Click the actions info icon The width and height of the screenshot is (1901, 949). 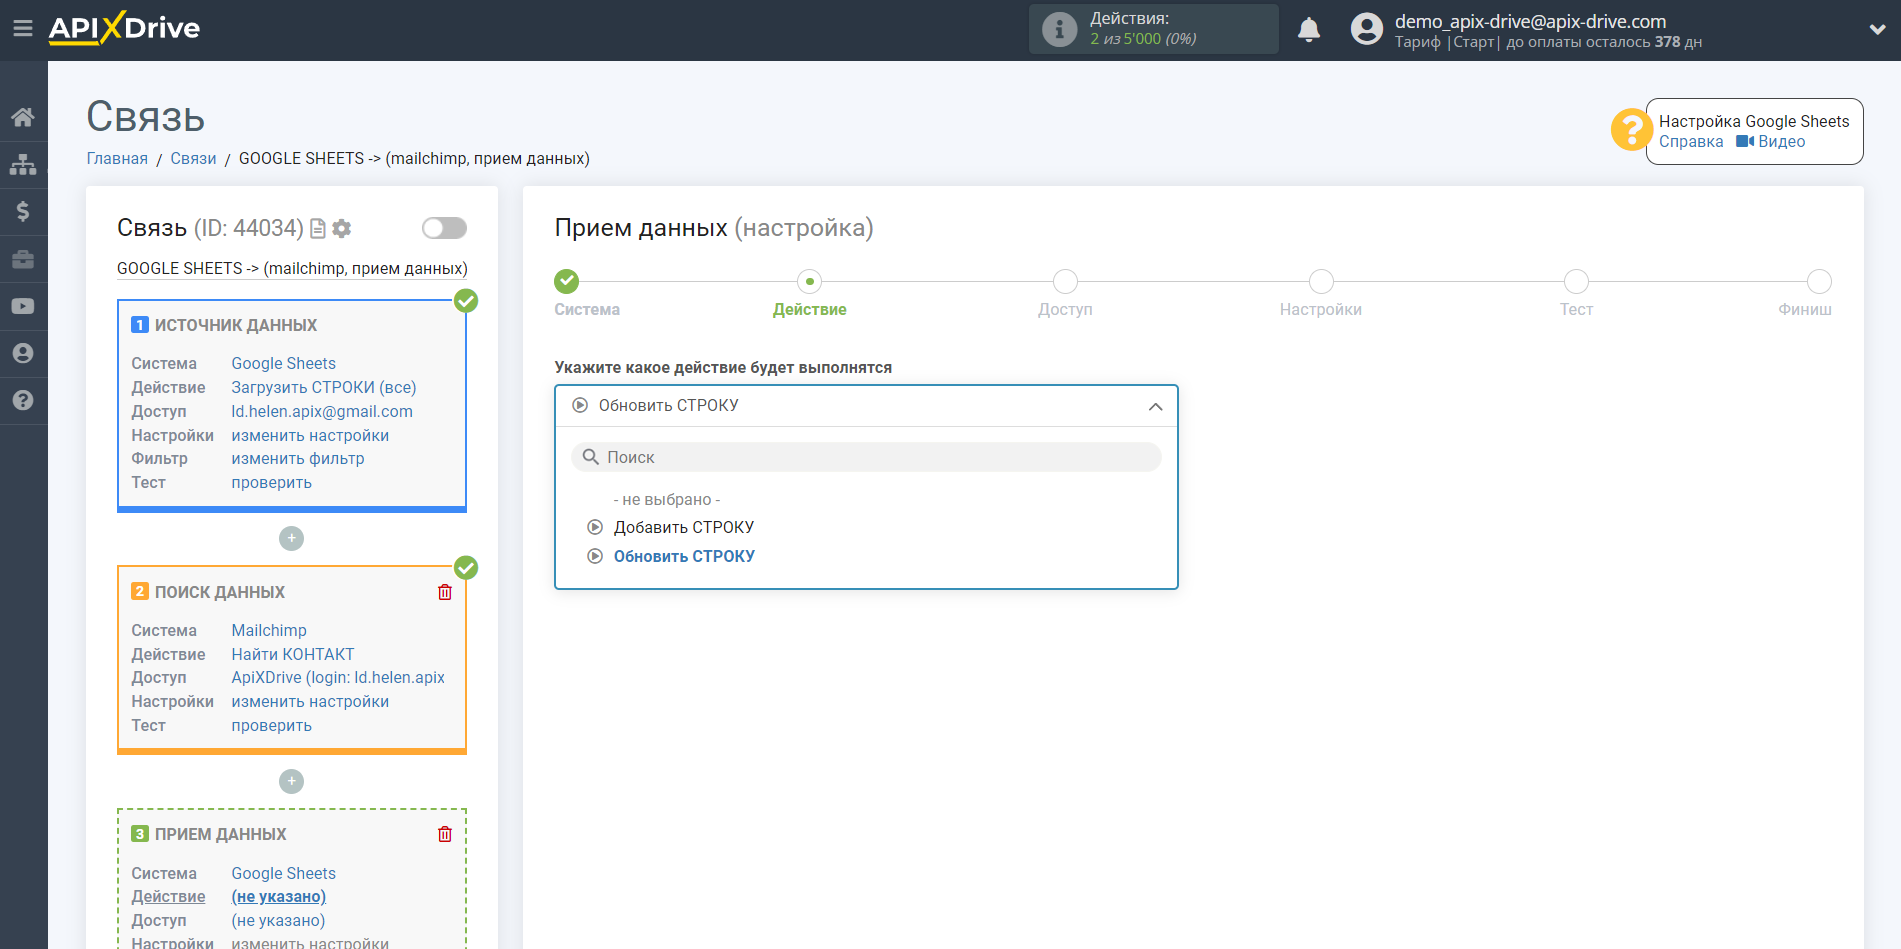[1059, 29]
